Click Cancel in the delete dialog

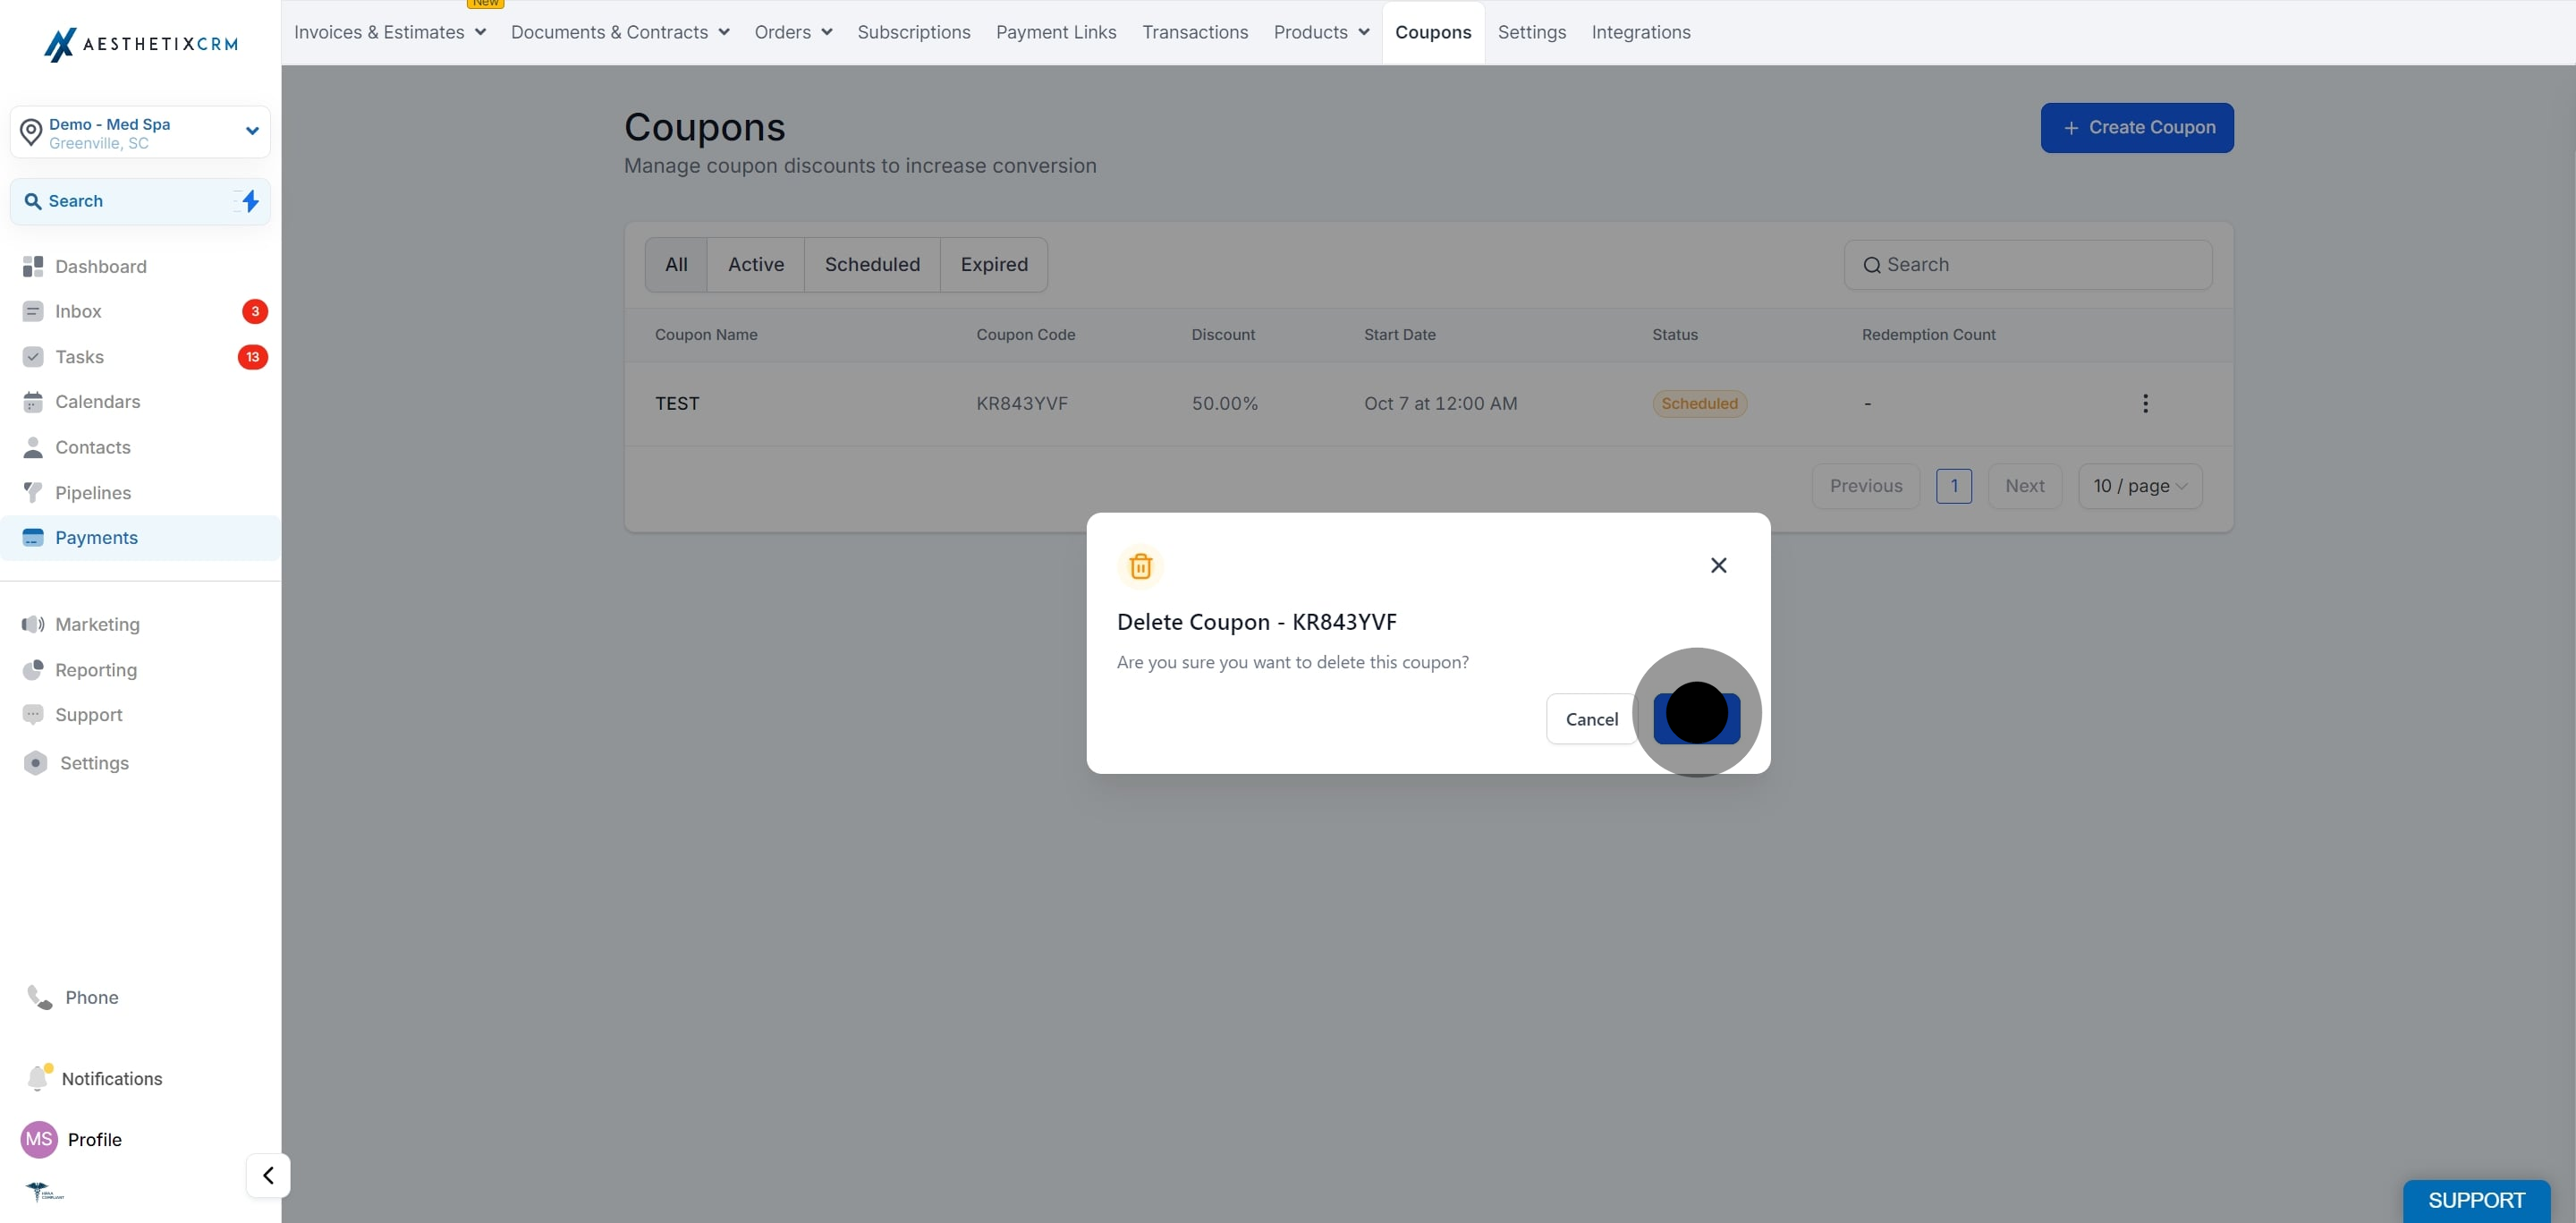pyautogui.click(x=1591, y=719)
